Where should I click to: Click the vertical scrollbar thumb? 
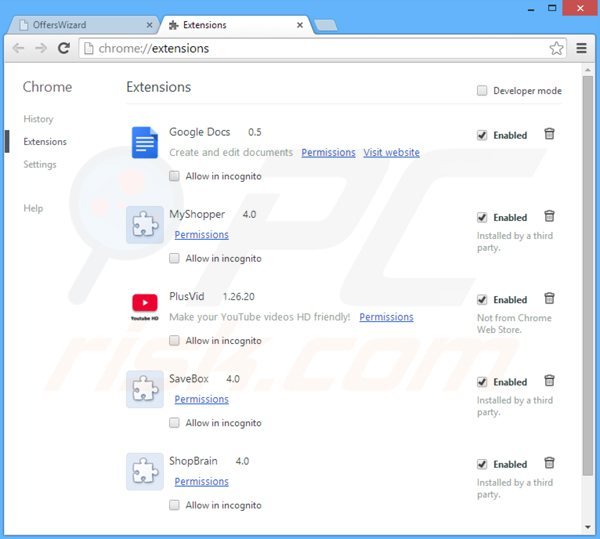[588, 275]
